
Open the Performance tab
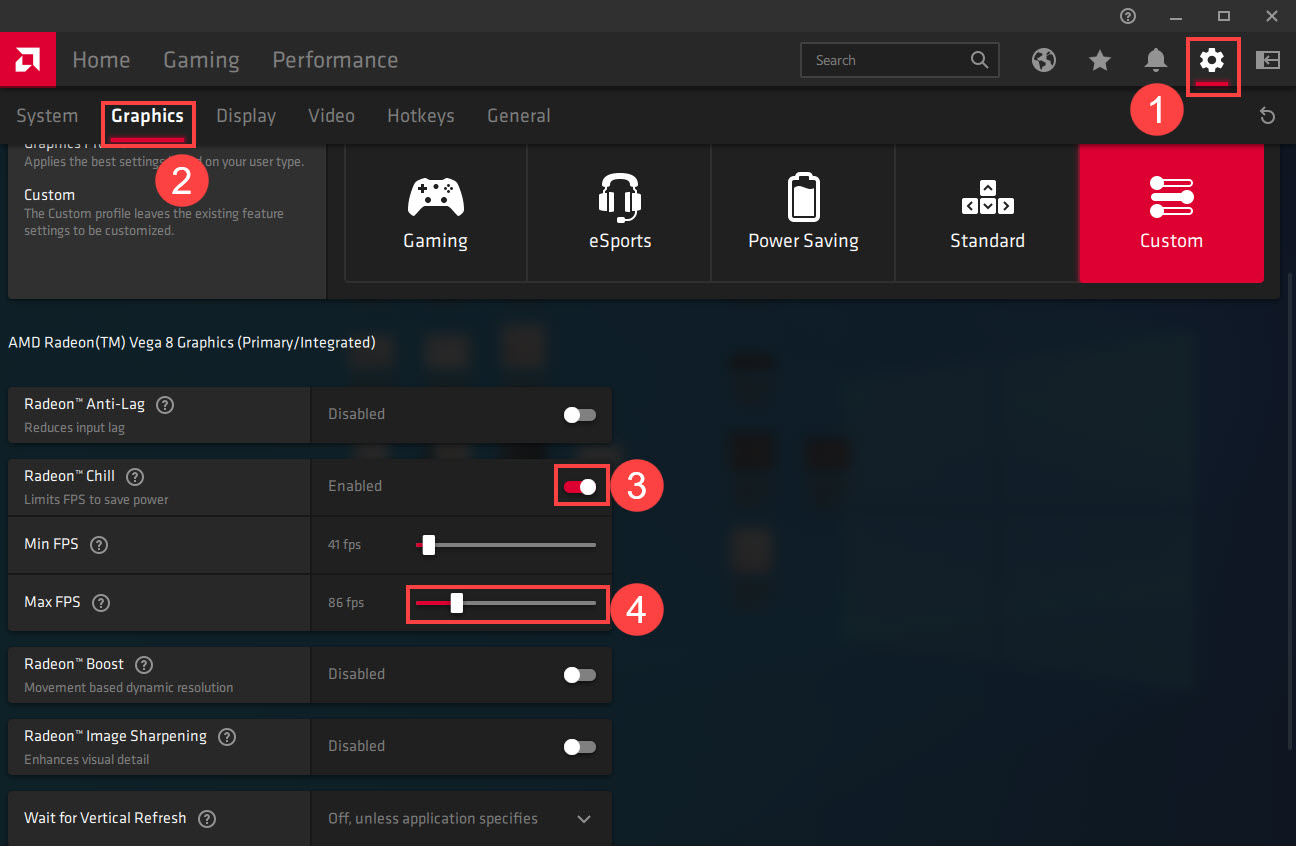[335, 60]
